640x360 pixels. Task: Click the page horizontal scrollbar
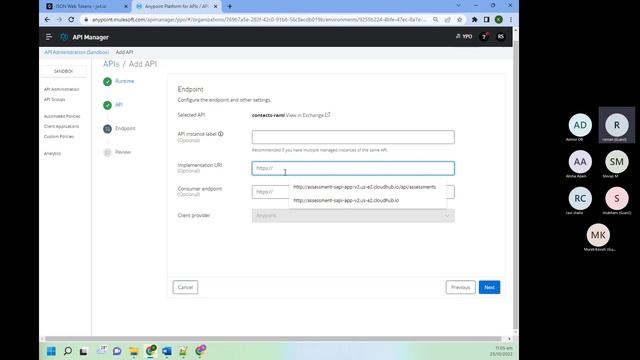pyautogui.click(x=273, y=338)
